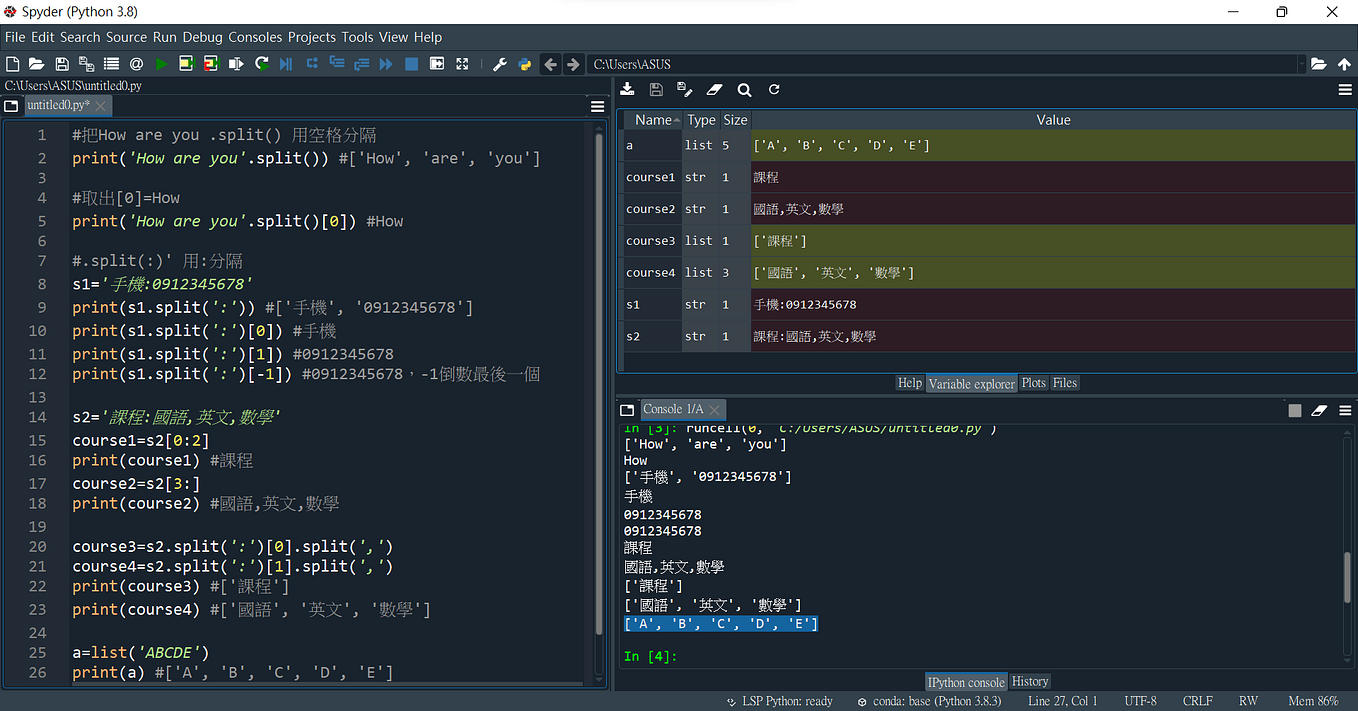1358x711 pixels.
Task: Open Spyder preferences with the wrench icon
Action: coord(500,63)
